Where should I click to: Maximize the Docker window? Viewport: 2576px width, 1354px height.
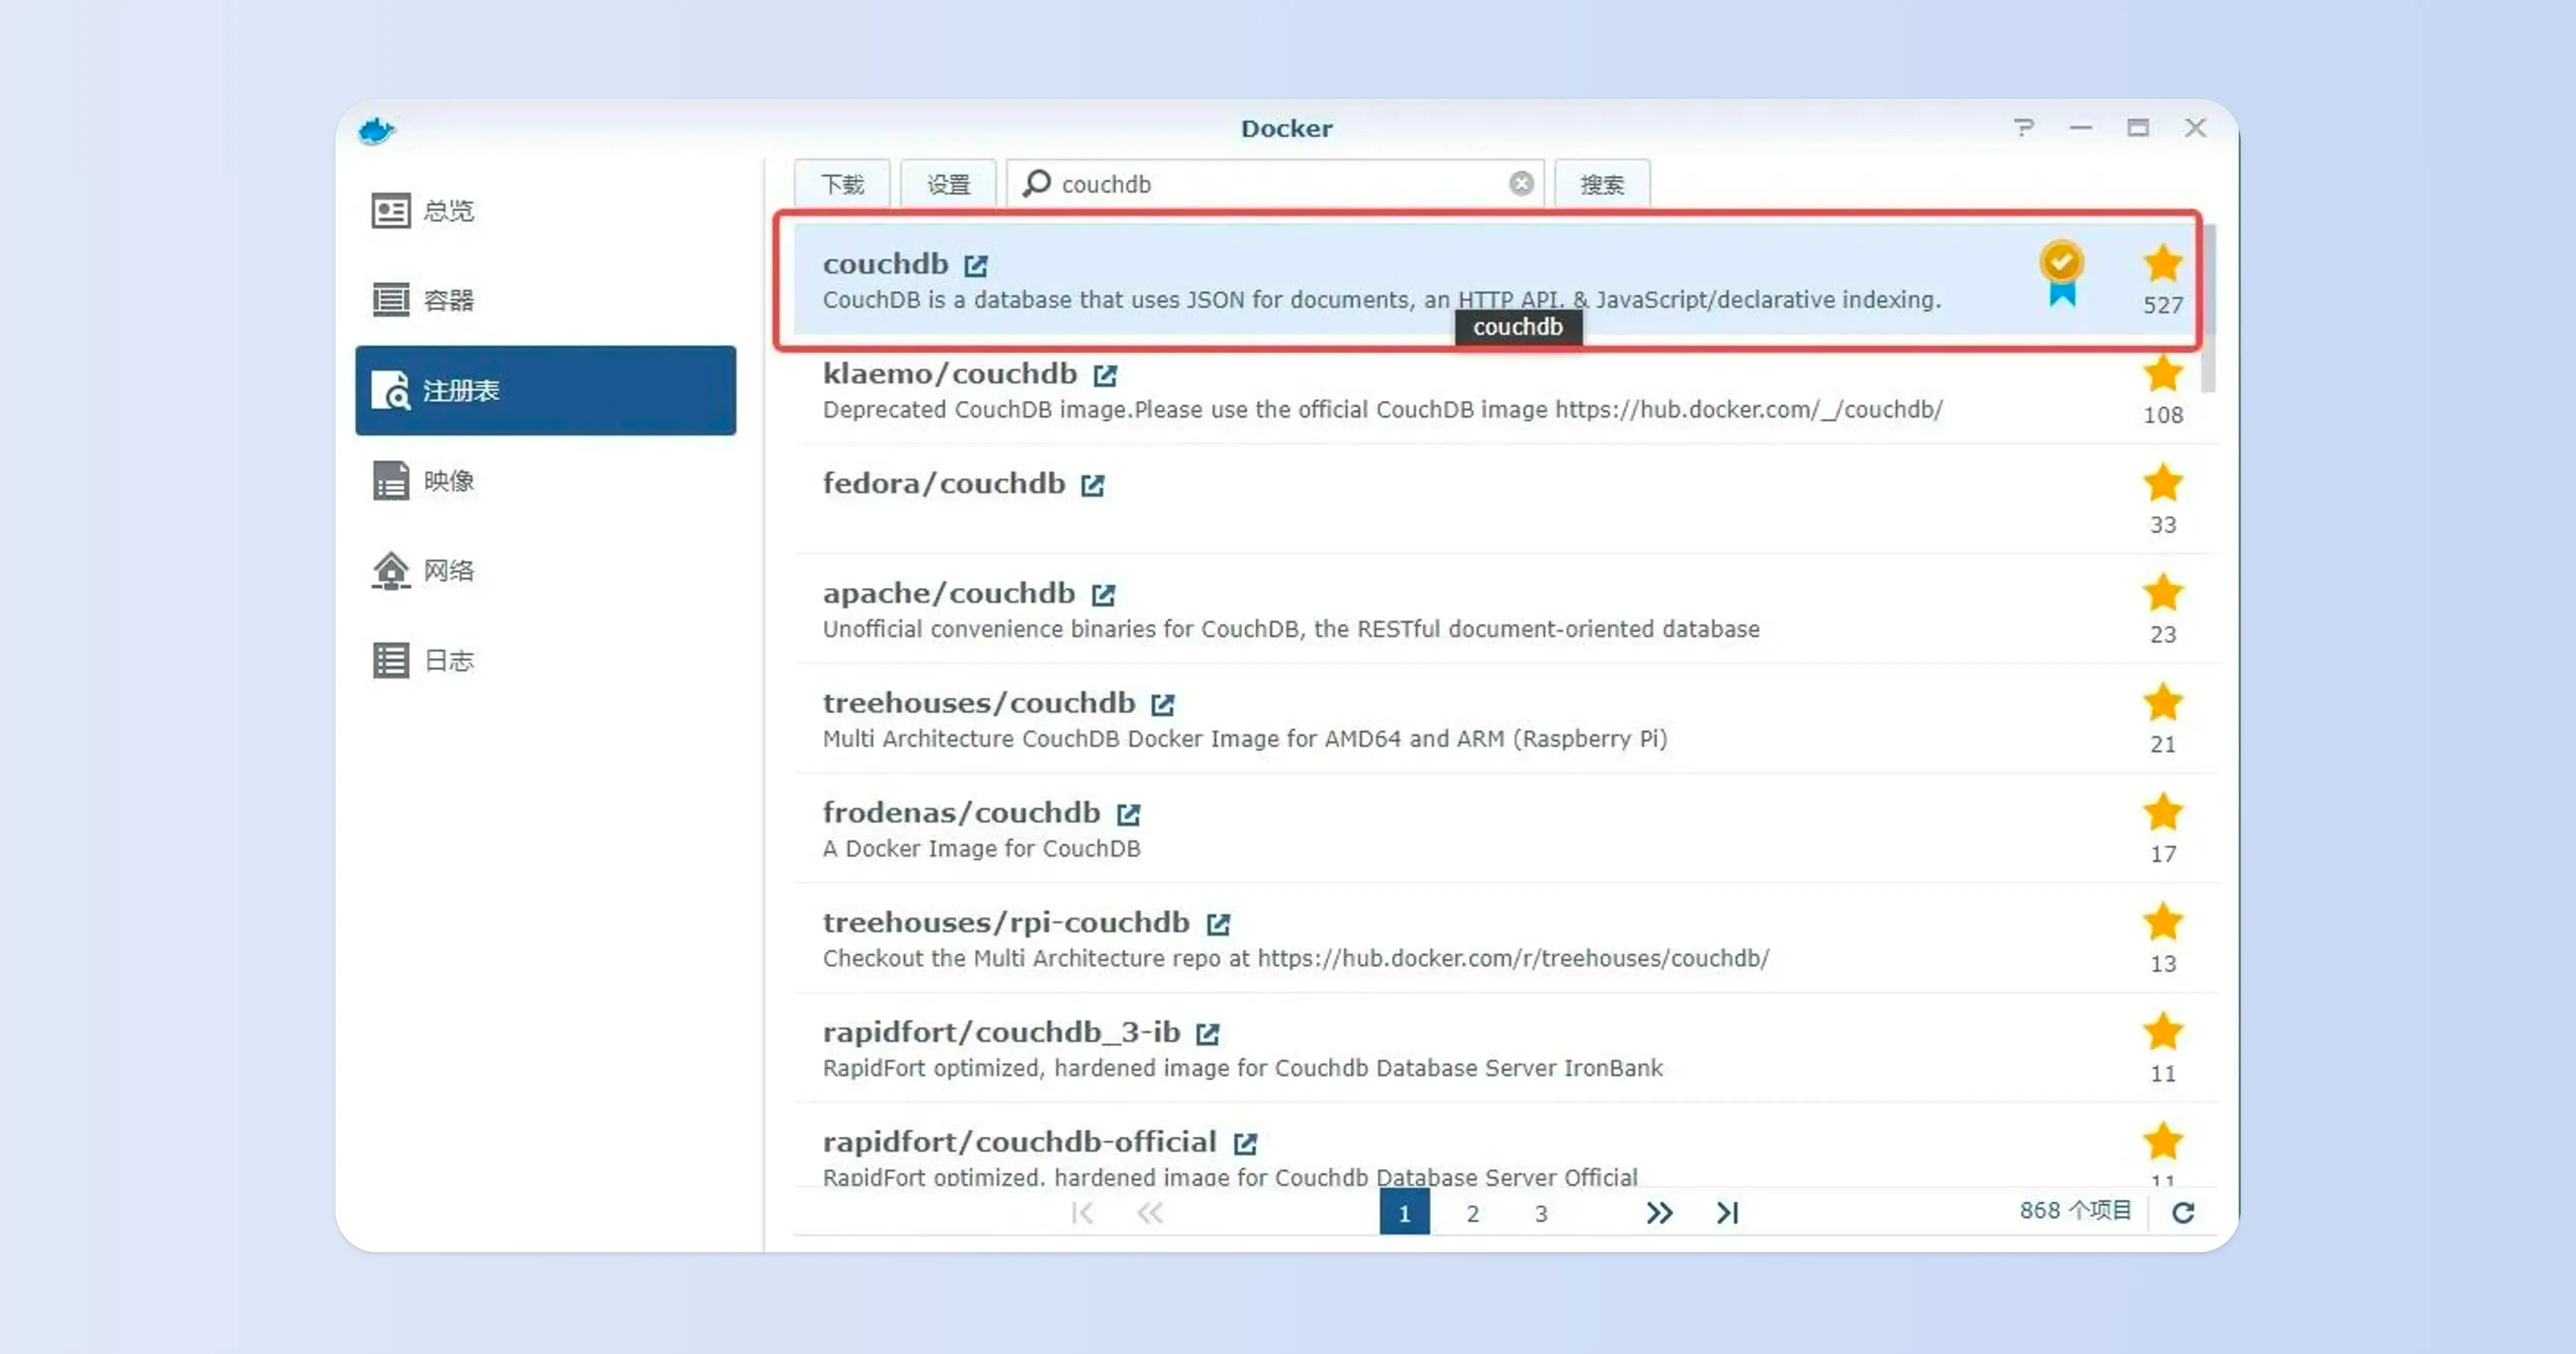(x=2138, y=128)
